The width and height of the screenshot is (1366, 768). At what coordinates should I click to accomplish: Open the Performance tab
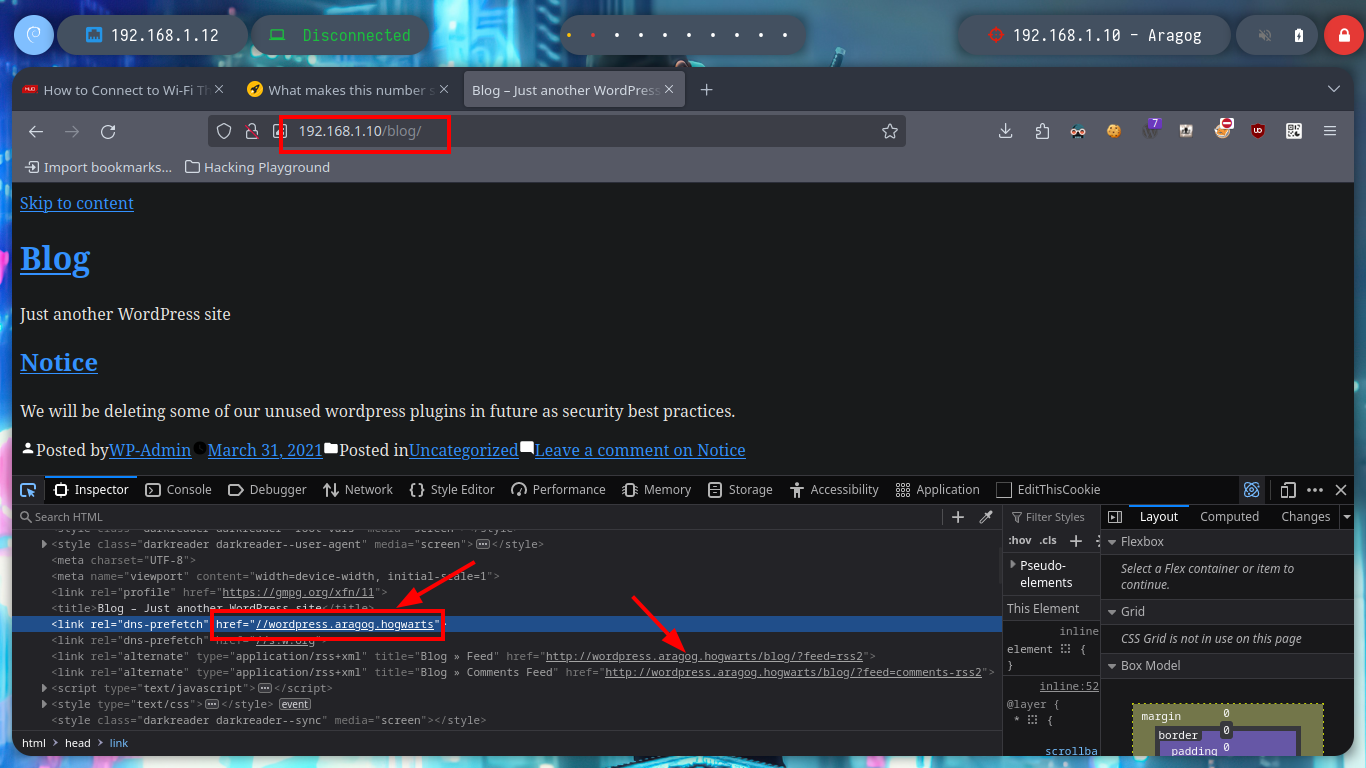point(558,490)
